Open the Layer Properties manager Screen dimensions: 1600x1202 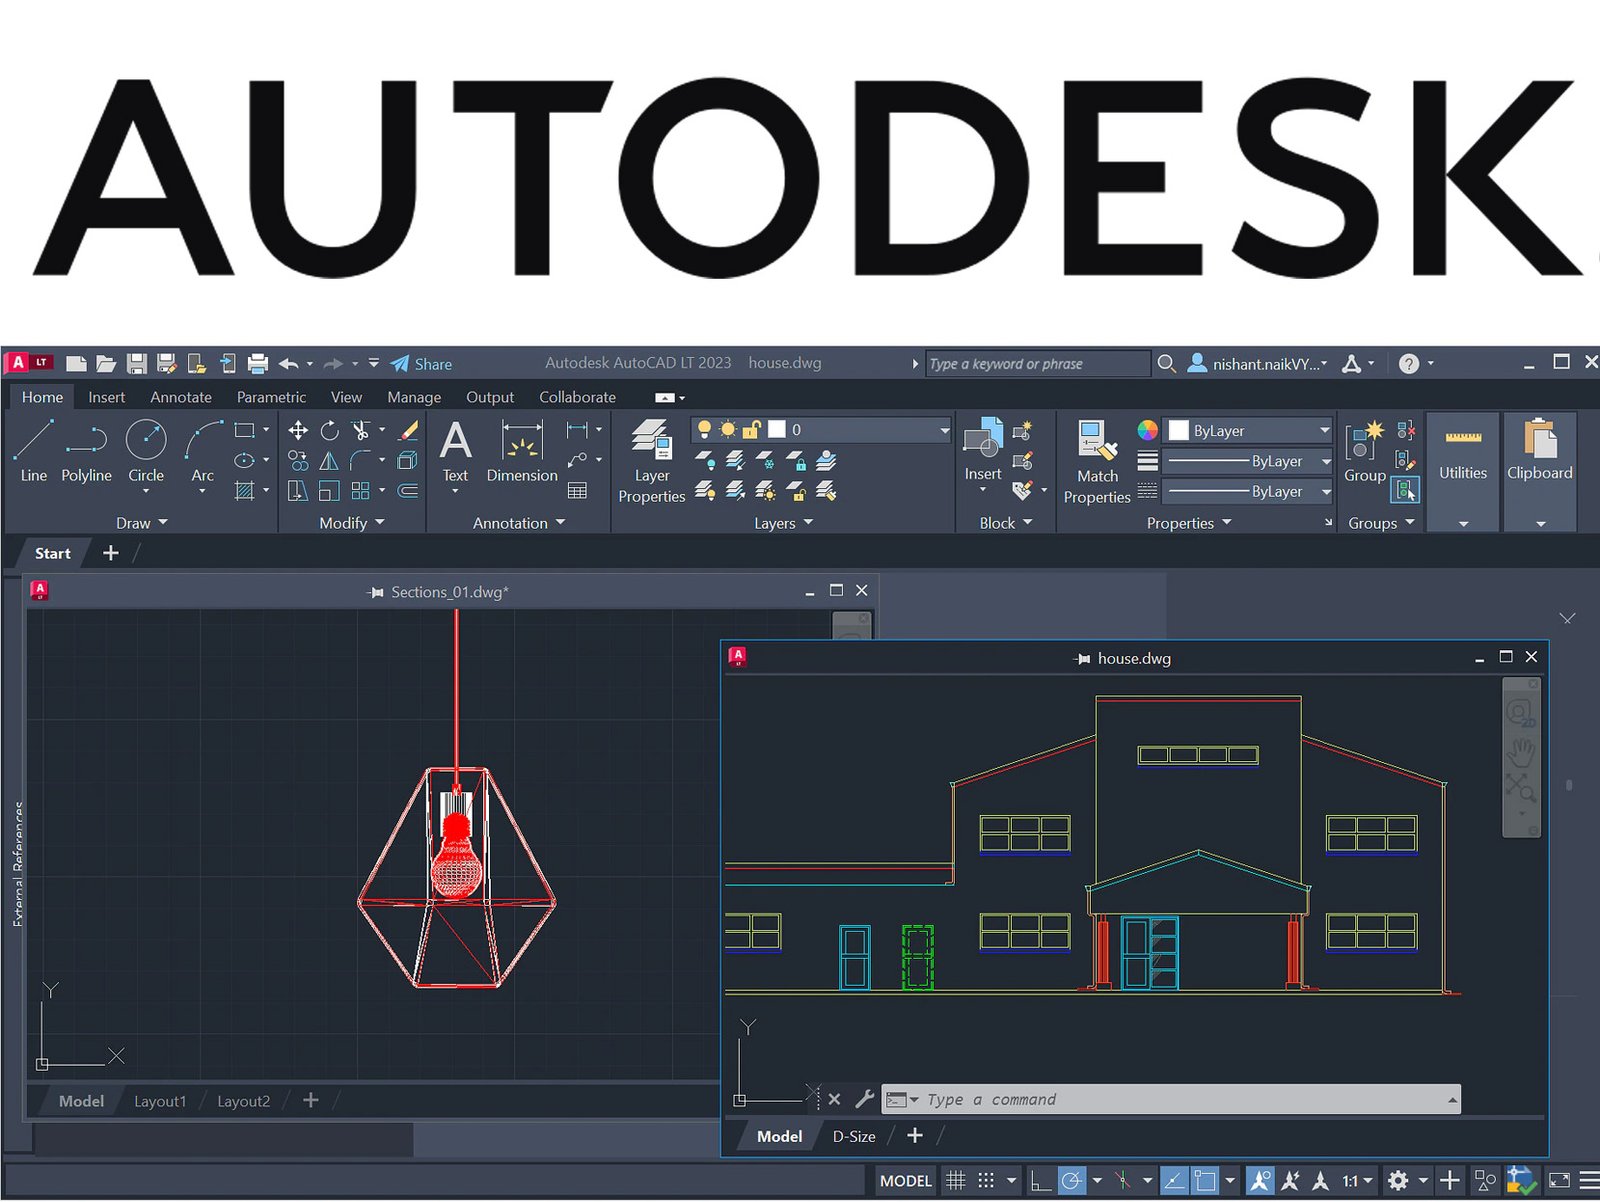[651, 461]
